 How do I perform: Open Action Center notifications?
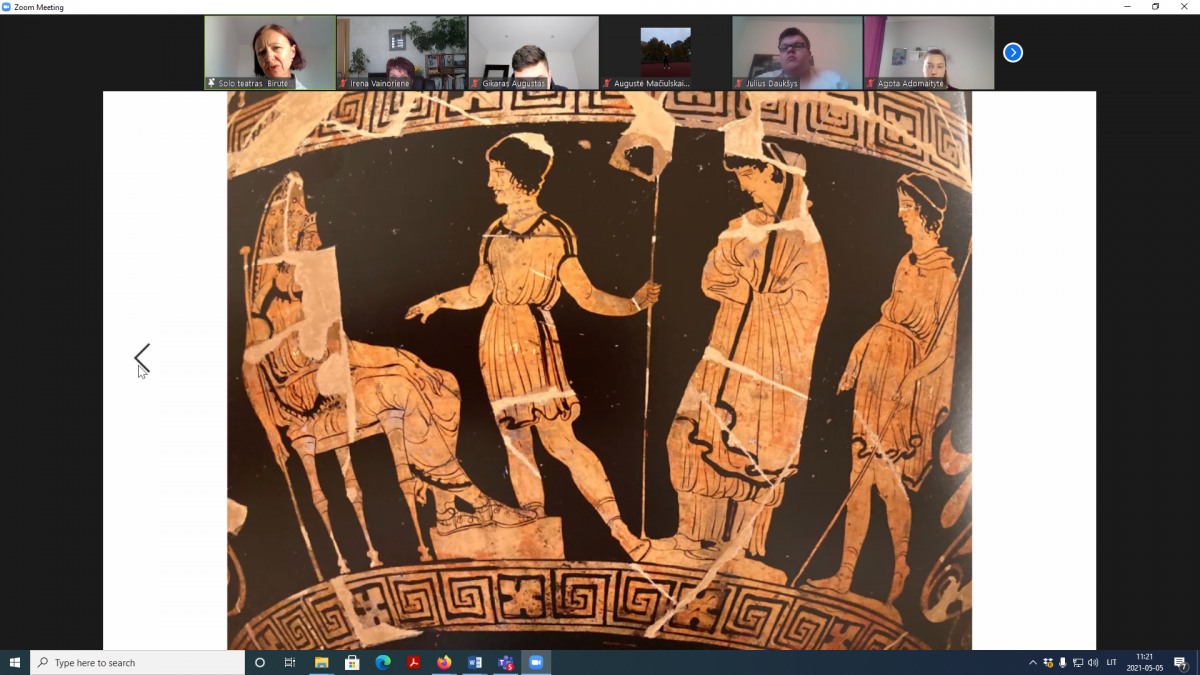1181,662
